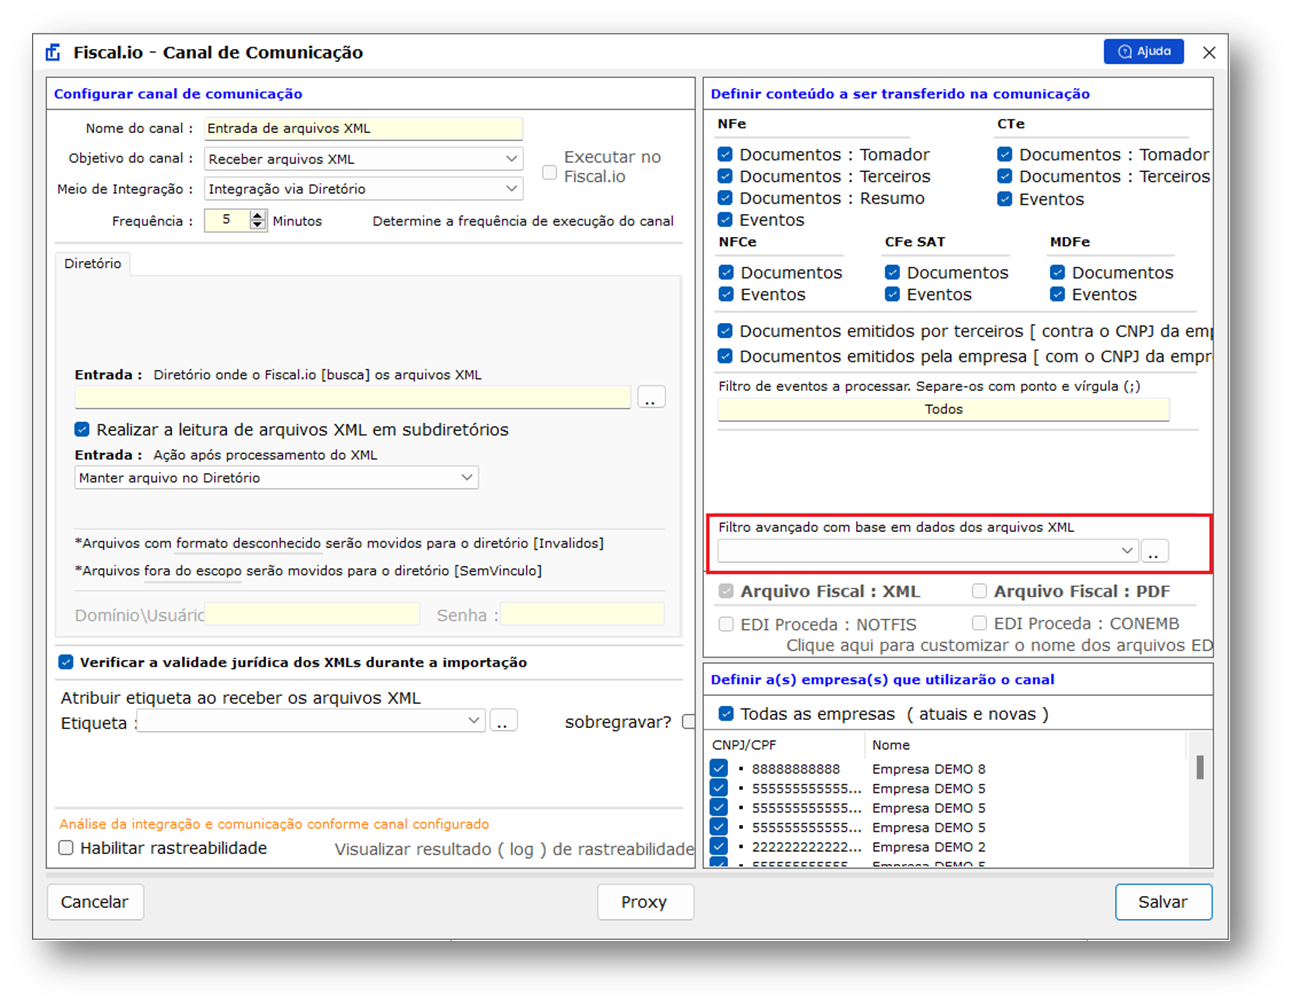Toggle NFCe Documentos checkbox
1295x1006 pixels.
pyautogui.click(x=726, y=272)
